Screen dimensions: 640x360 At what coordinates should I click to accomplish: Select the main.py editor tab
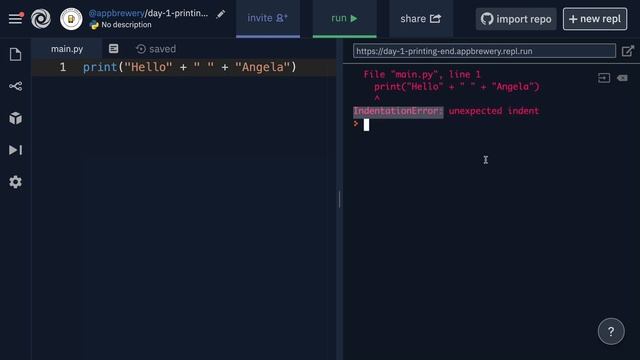click(67, 49)
